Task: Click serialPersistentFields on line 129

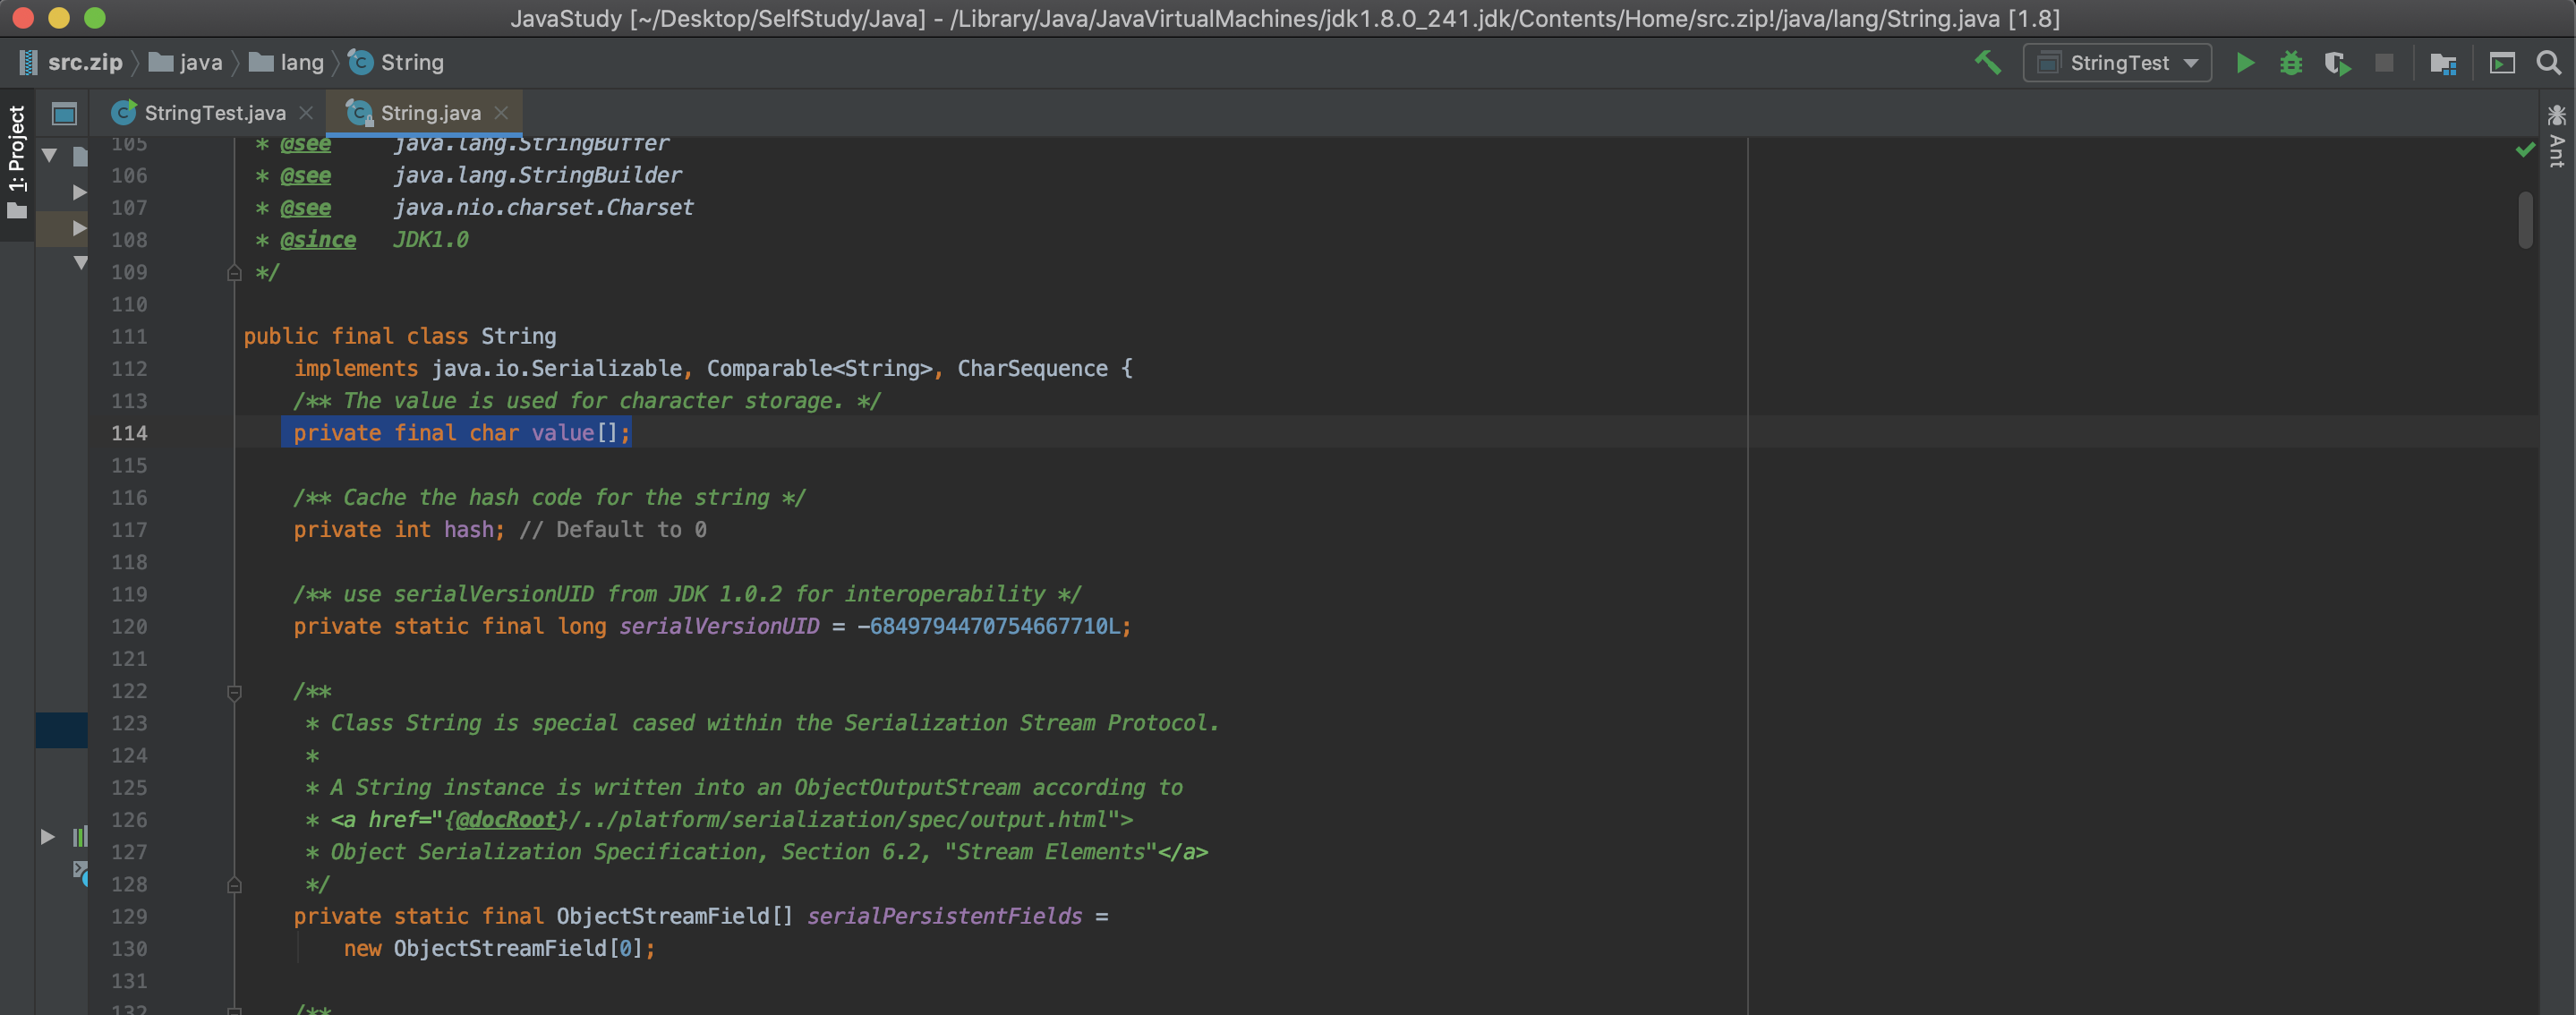Action: pos(944,916)
